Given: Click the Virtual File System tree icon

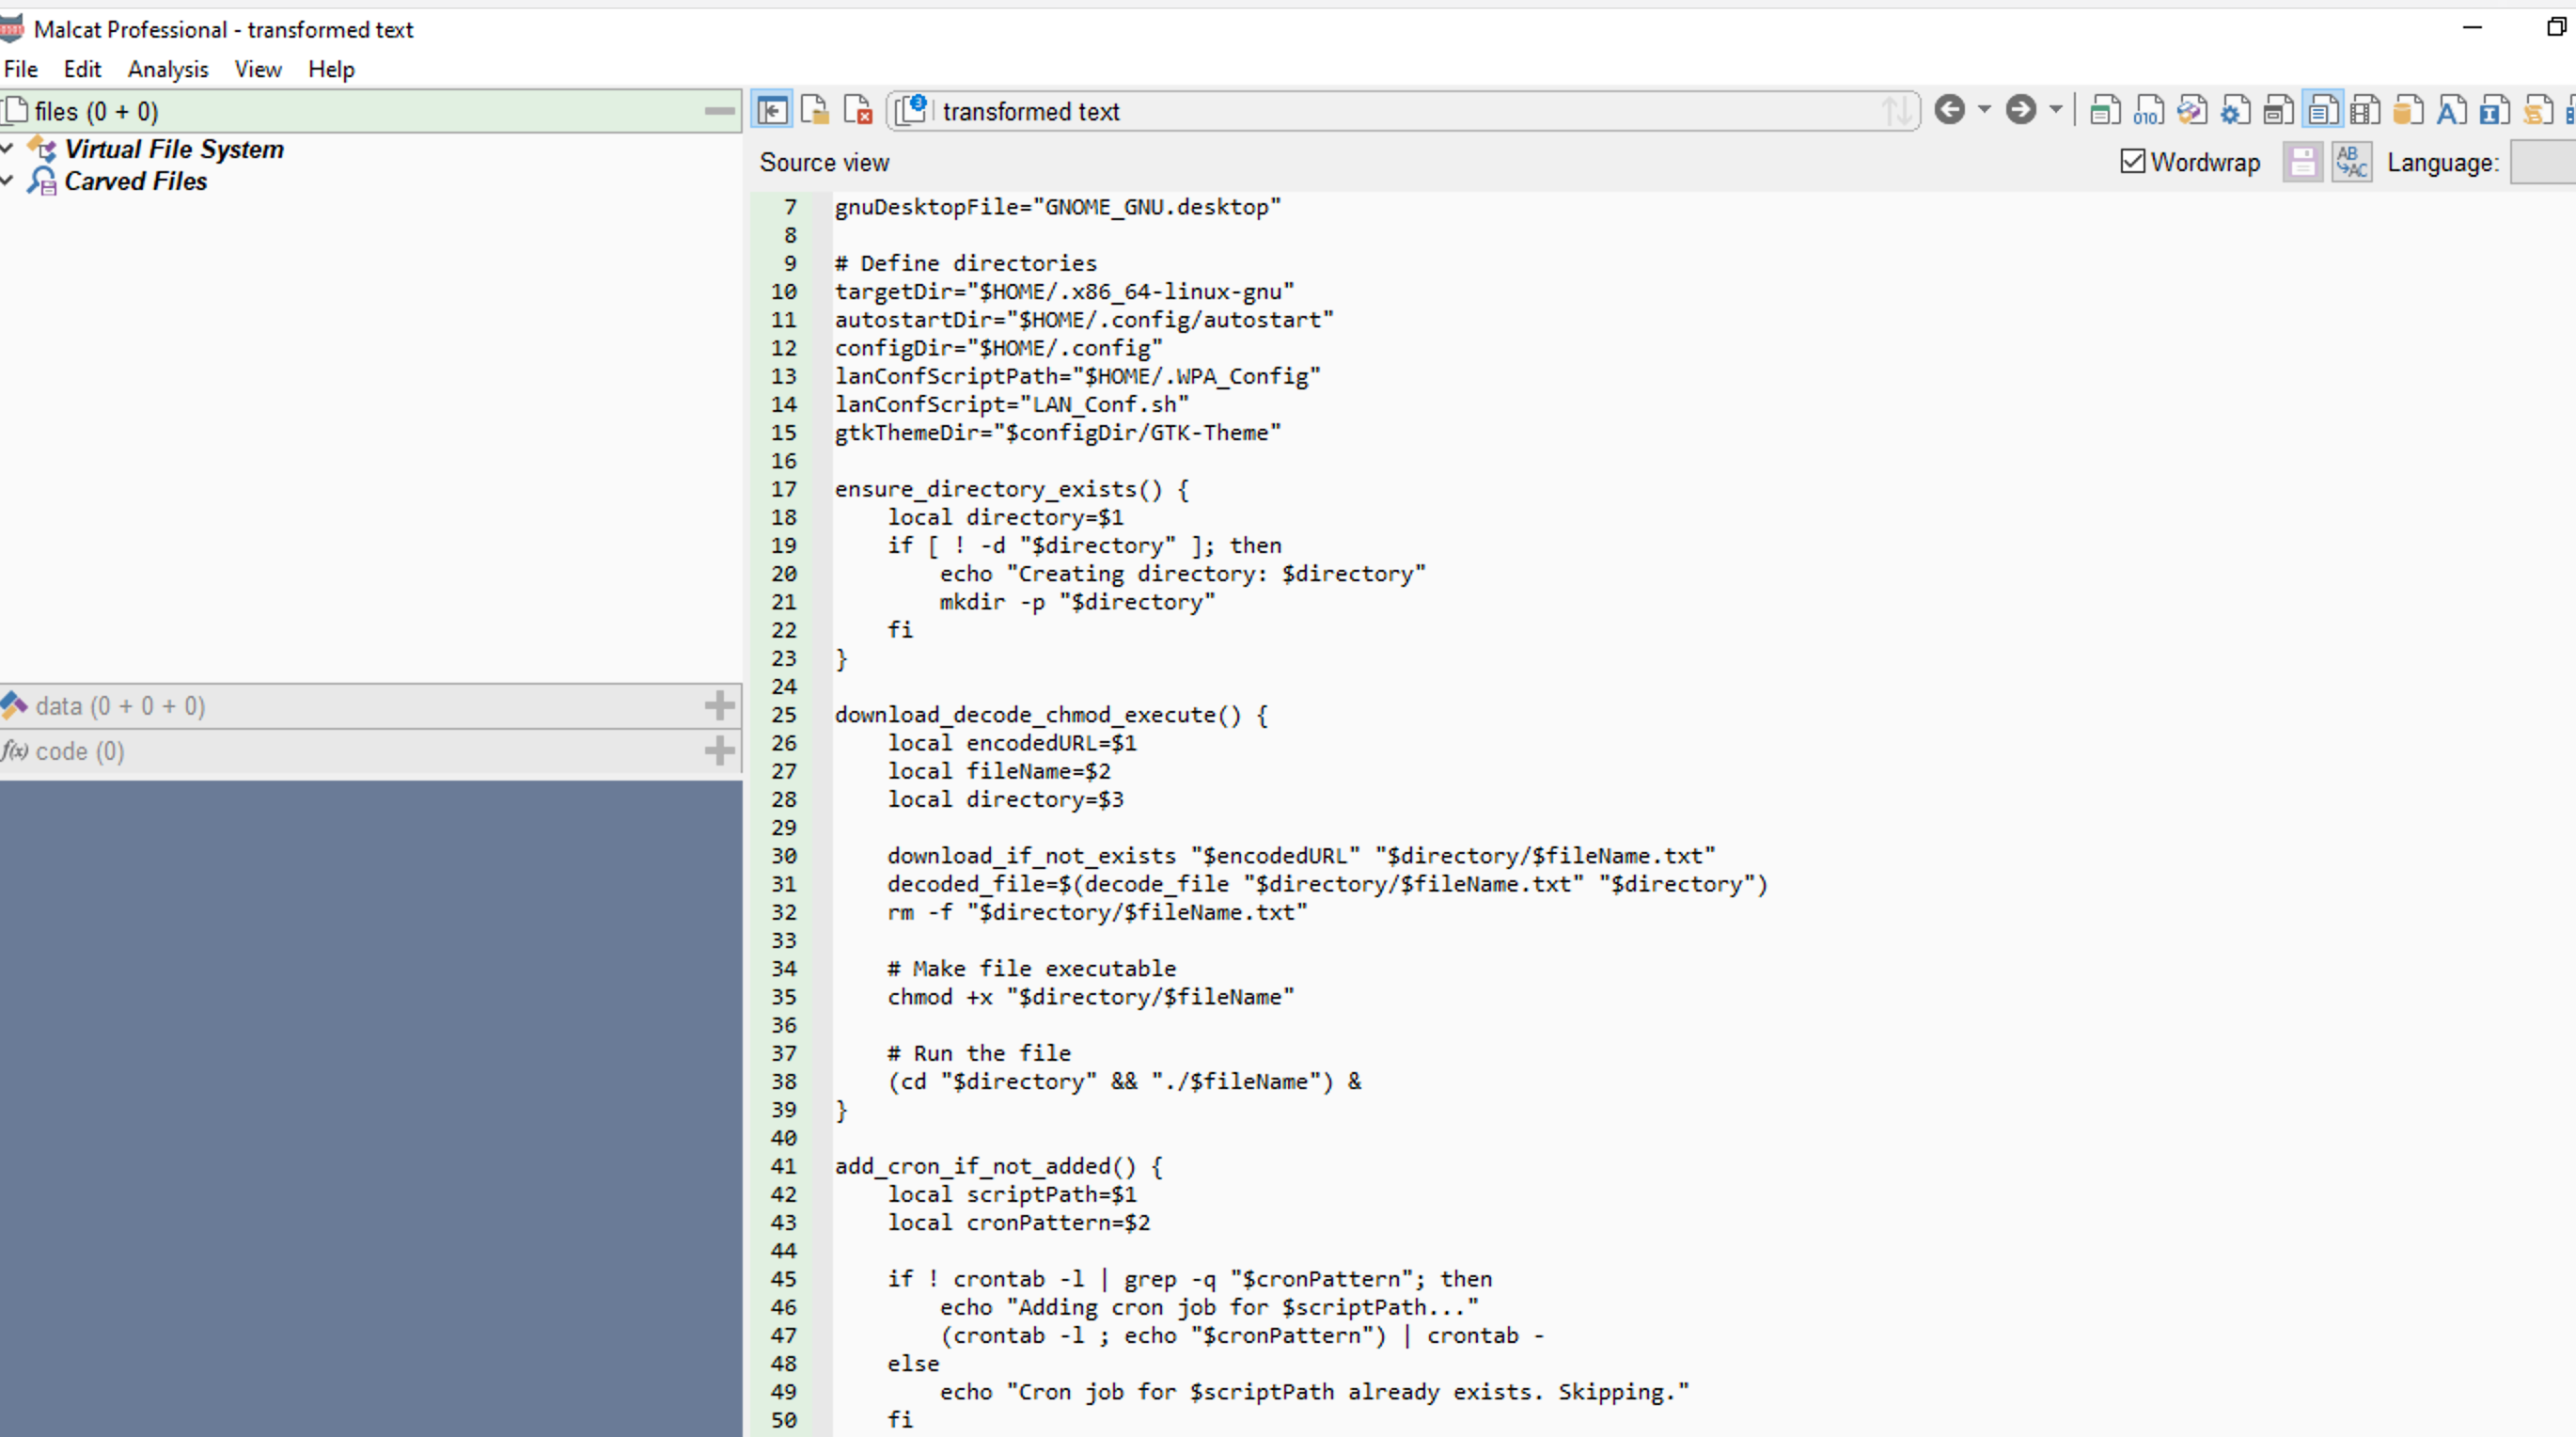Looking at the screenshot, I should (42, 149).
